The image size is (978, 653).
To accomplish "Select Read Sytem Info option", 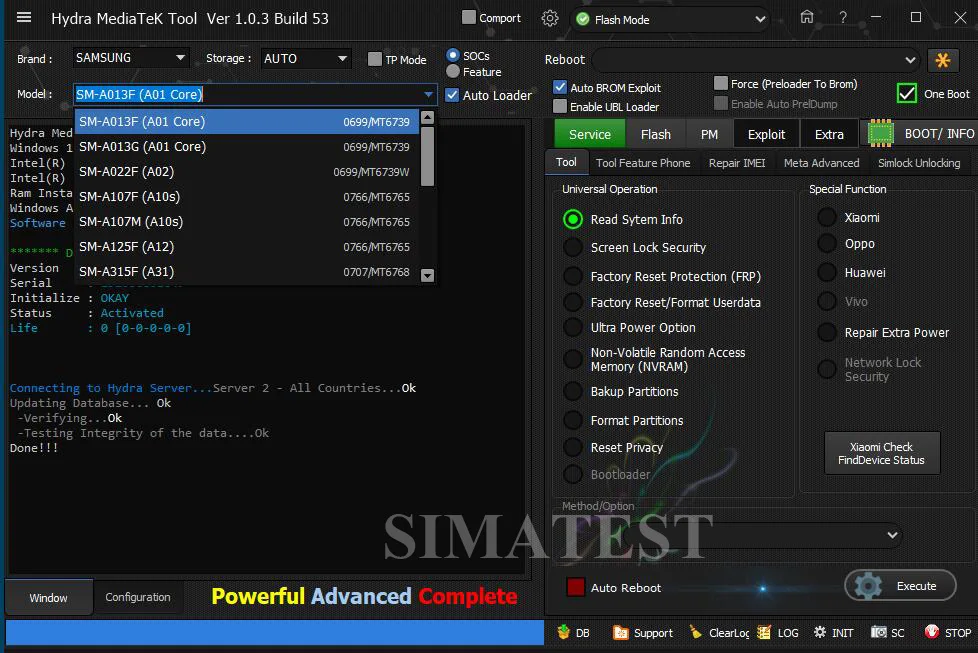I will coord(573,220).
